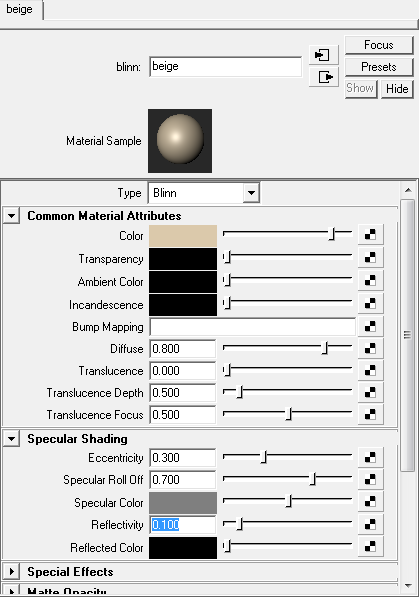The width and height of the screenshot is (419, 597).
Task: Click the Hide button
Action: (397, 89)
